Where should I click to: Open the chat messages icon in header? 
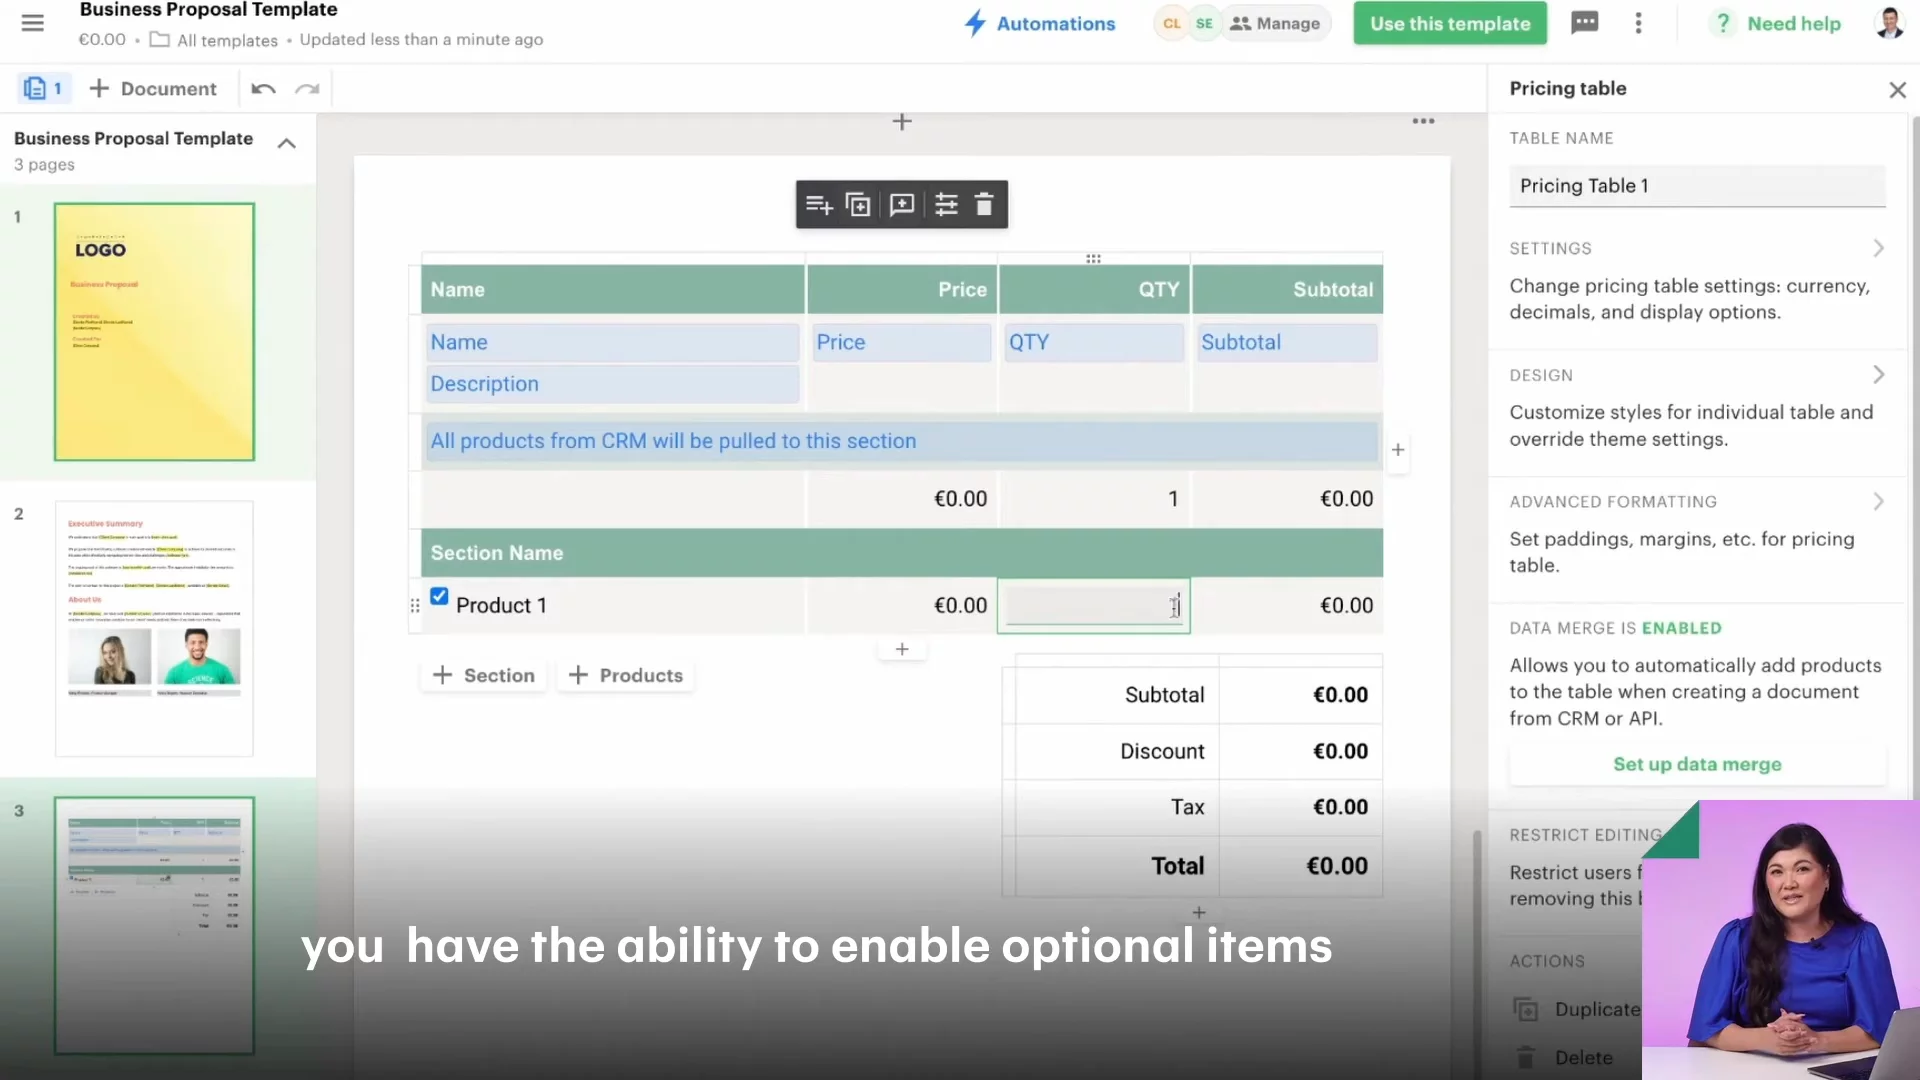pyautogui.click(x=1585, y=23)
